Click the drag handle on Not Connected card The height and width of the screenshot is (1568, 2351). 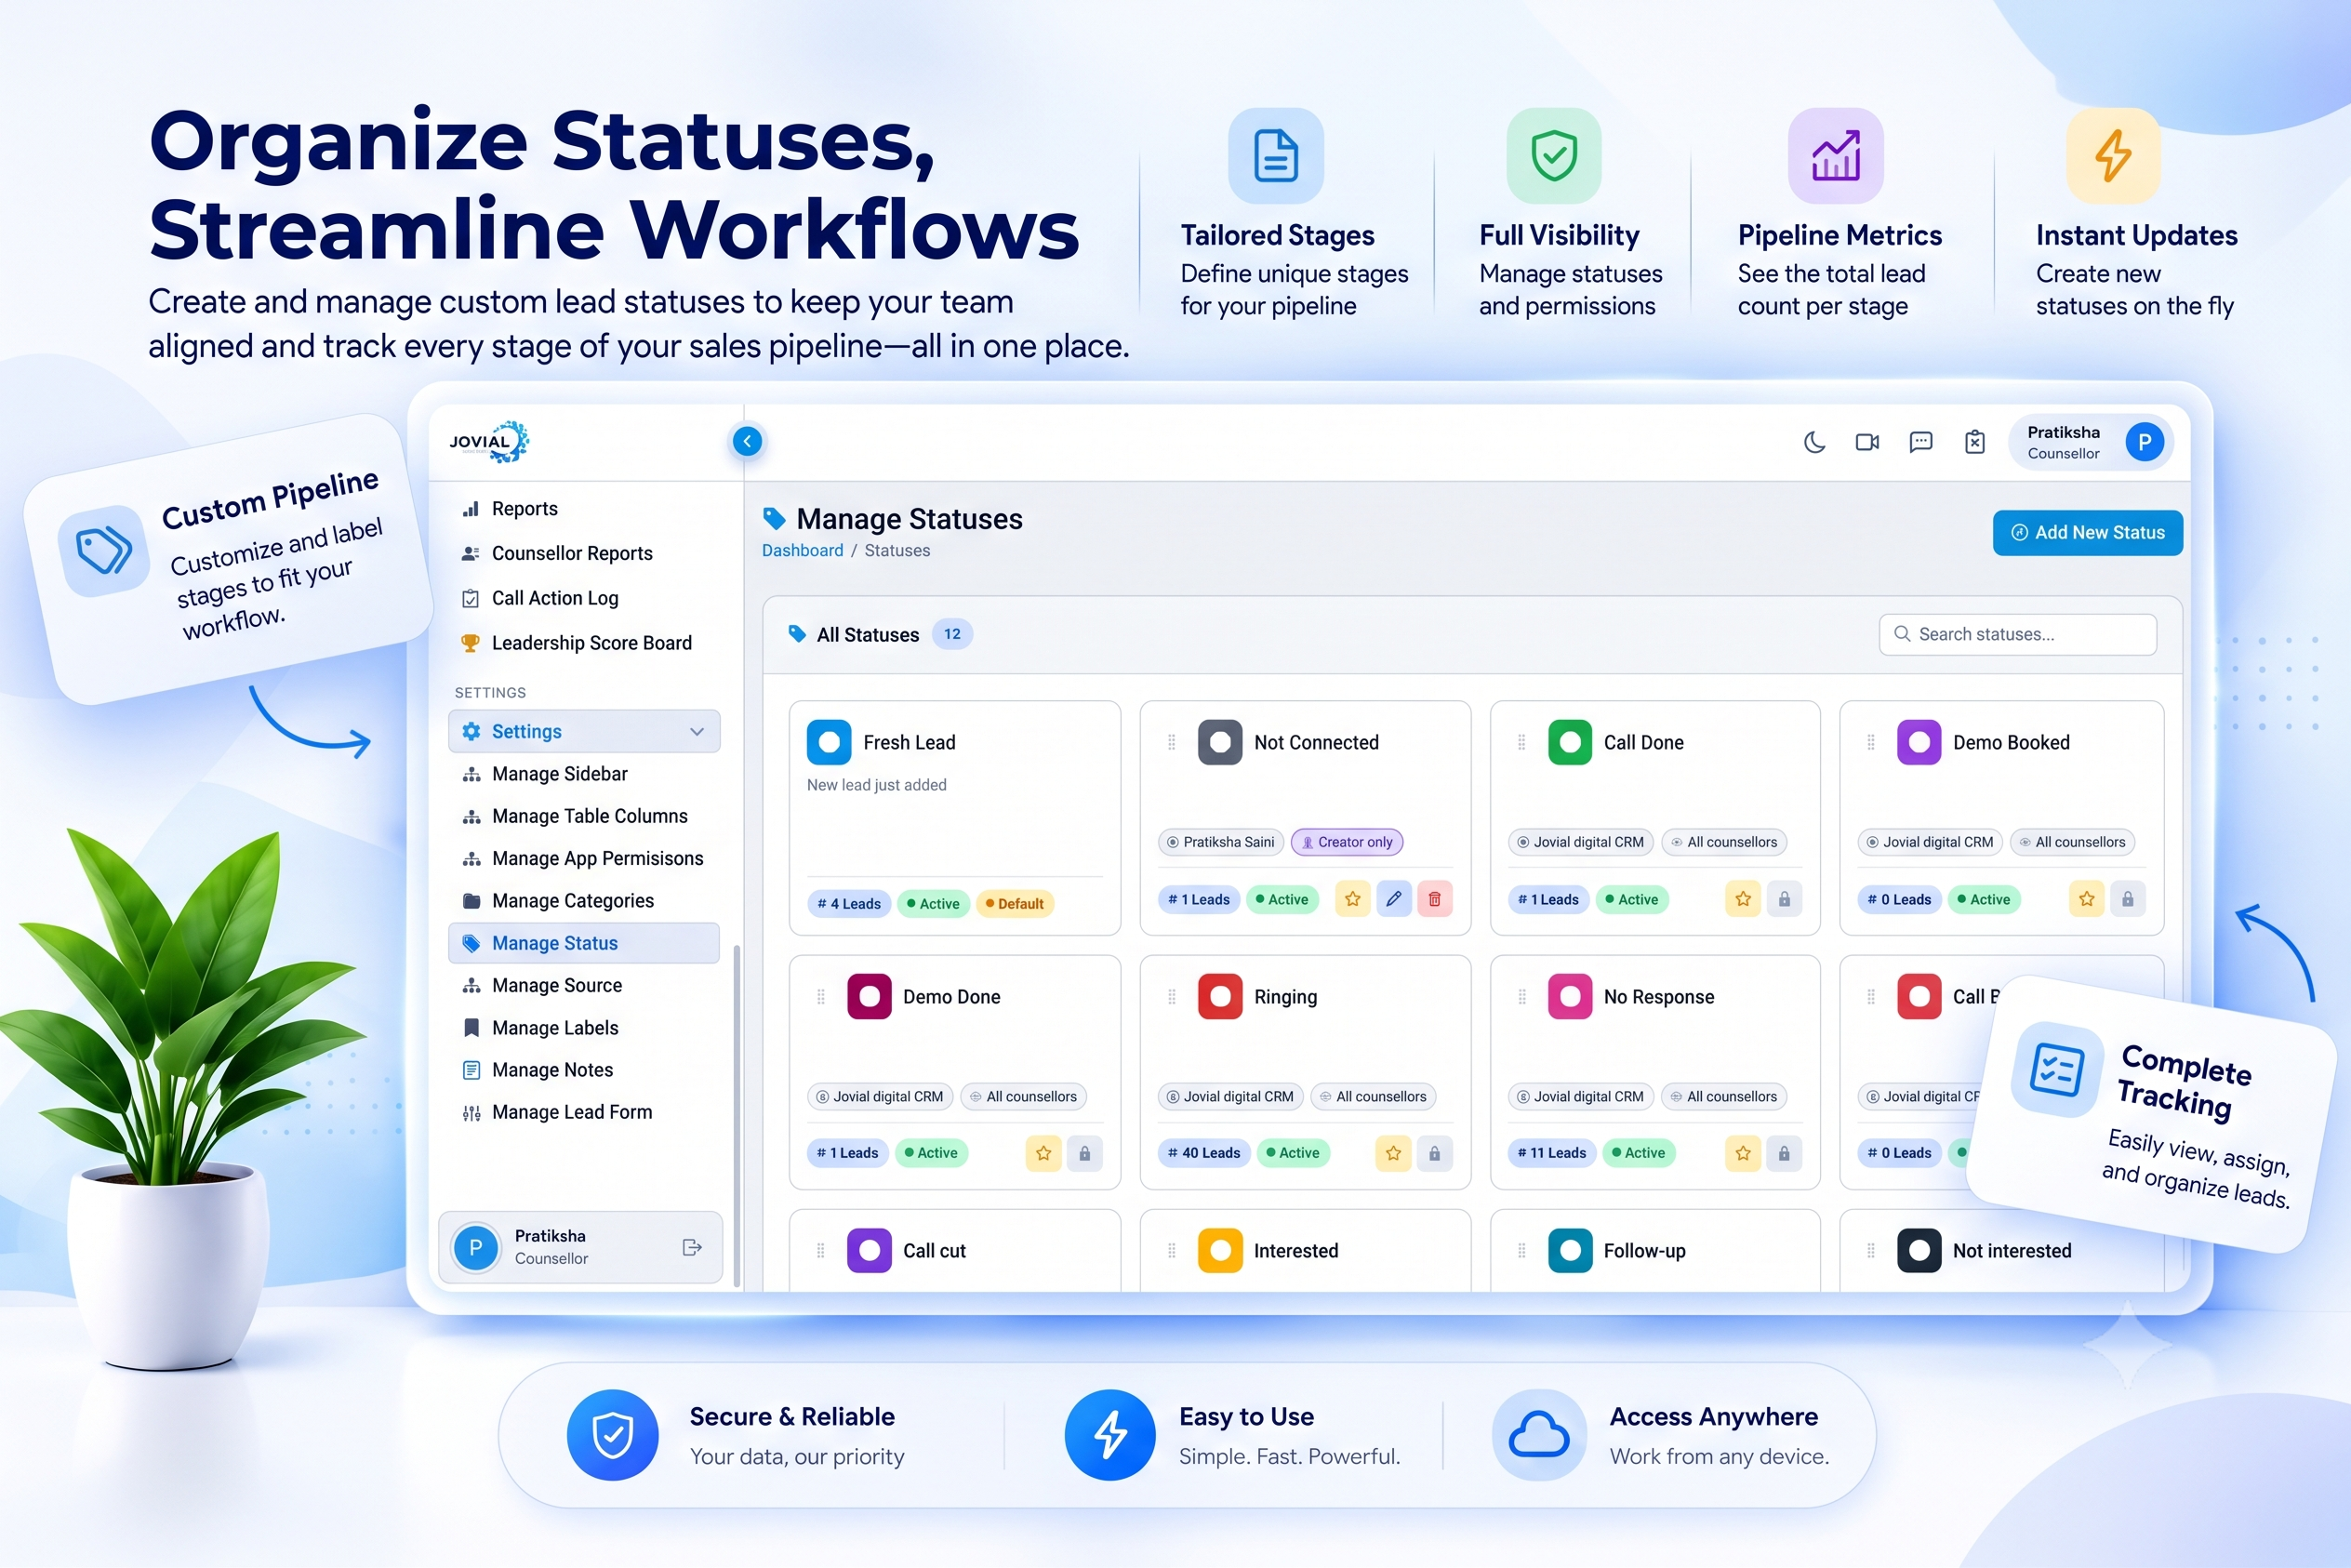pos(1171,742)
